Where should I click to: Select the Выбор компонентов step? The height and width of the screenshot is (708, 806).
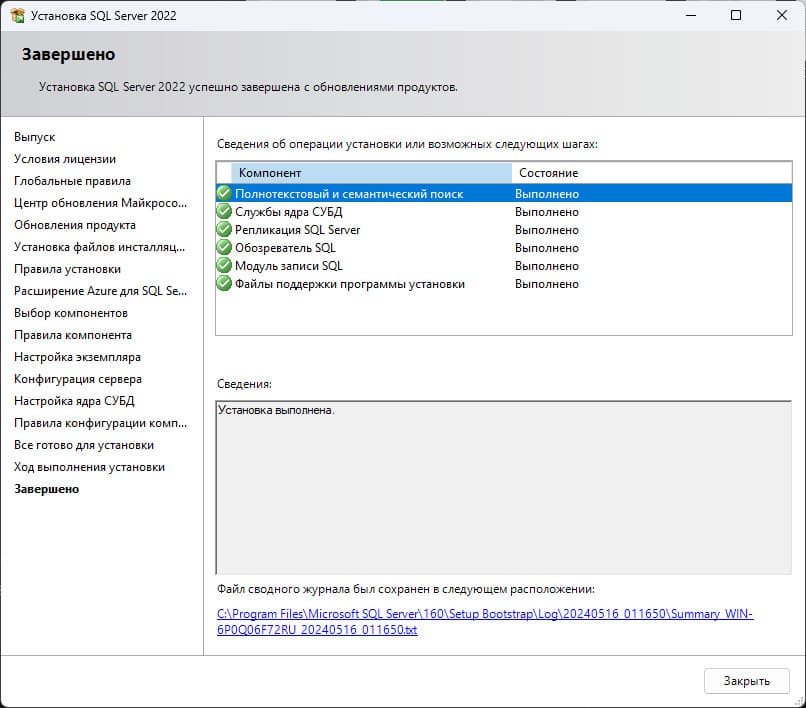(71, 313)
